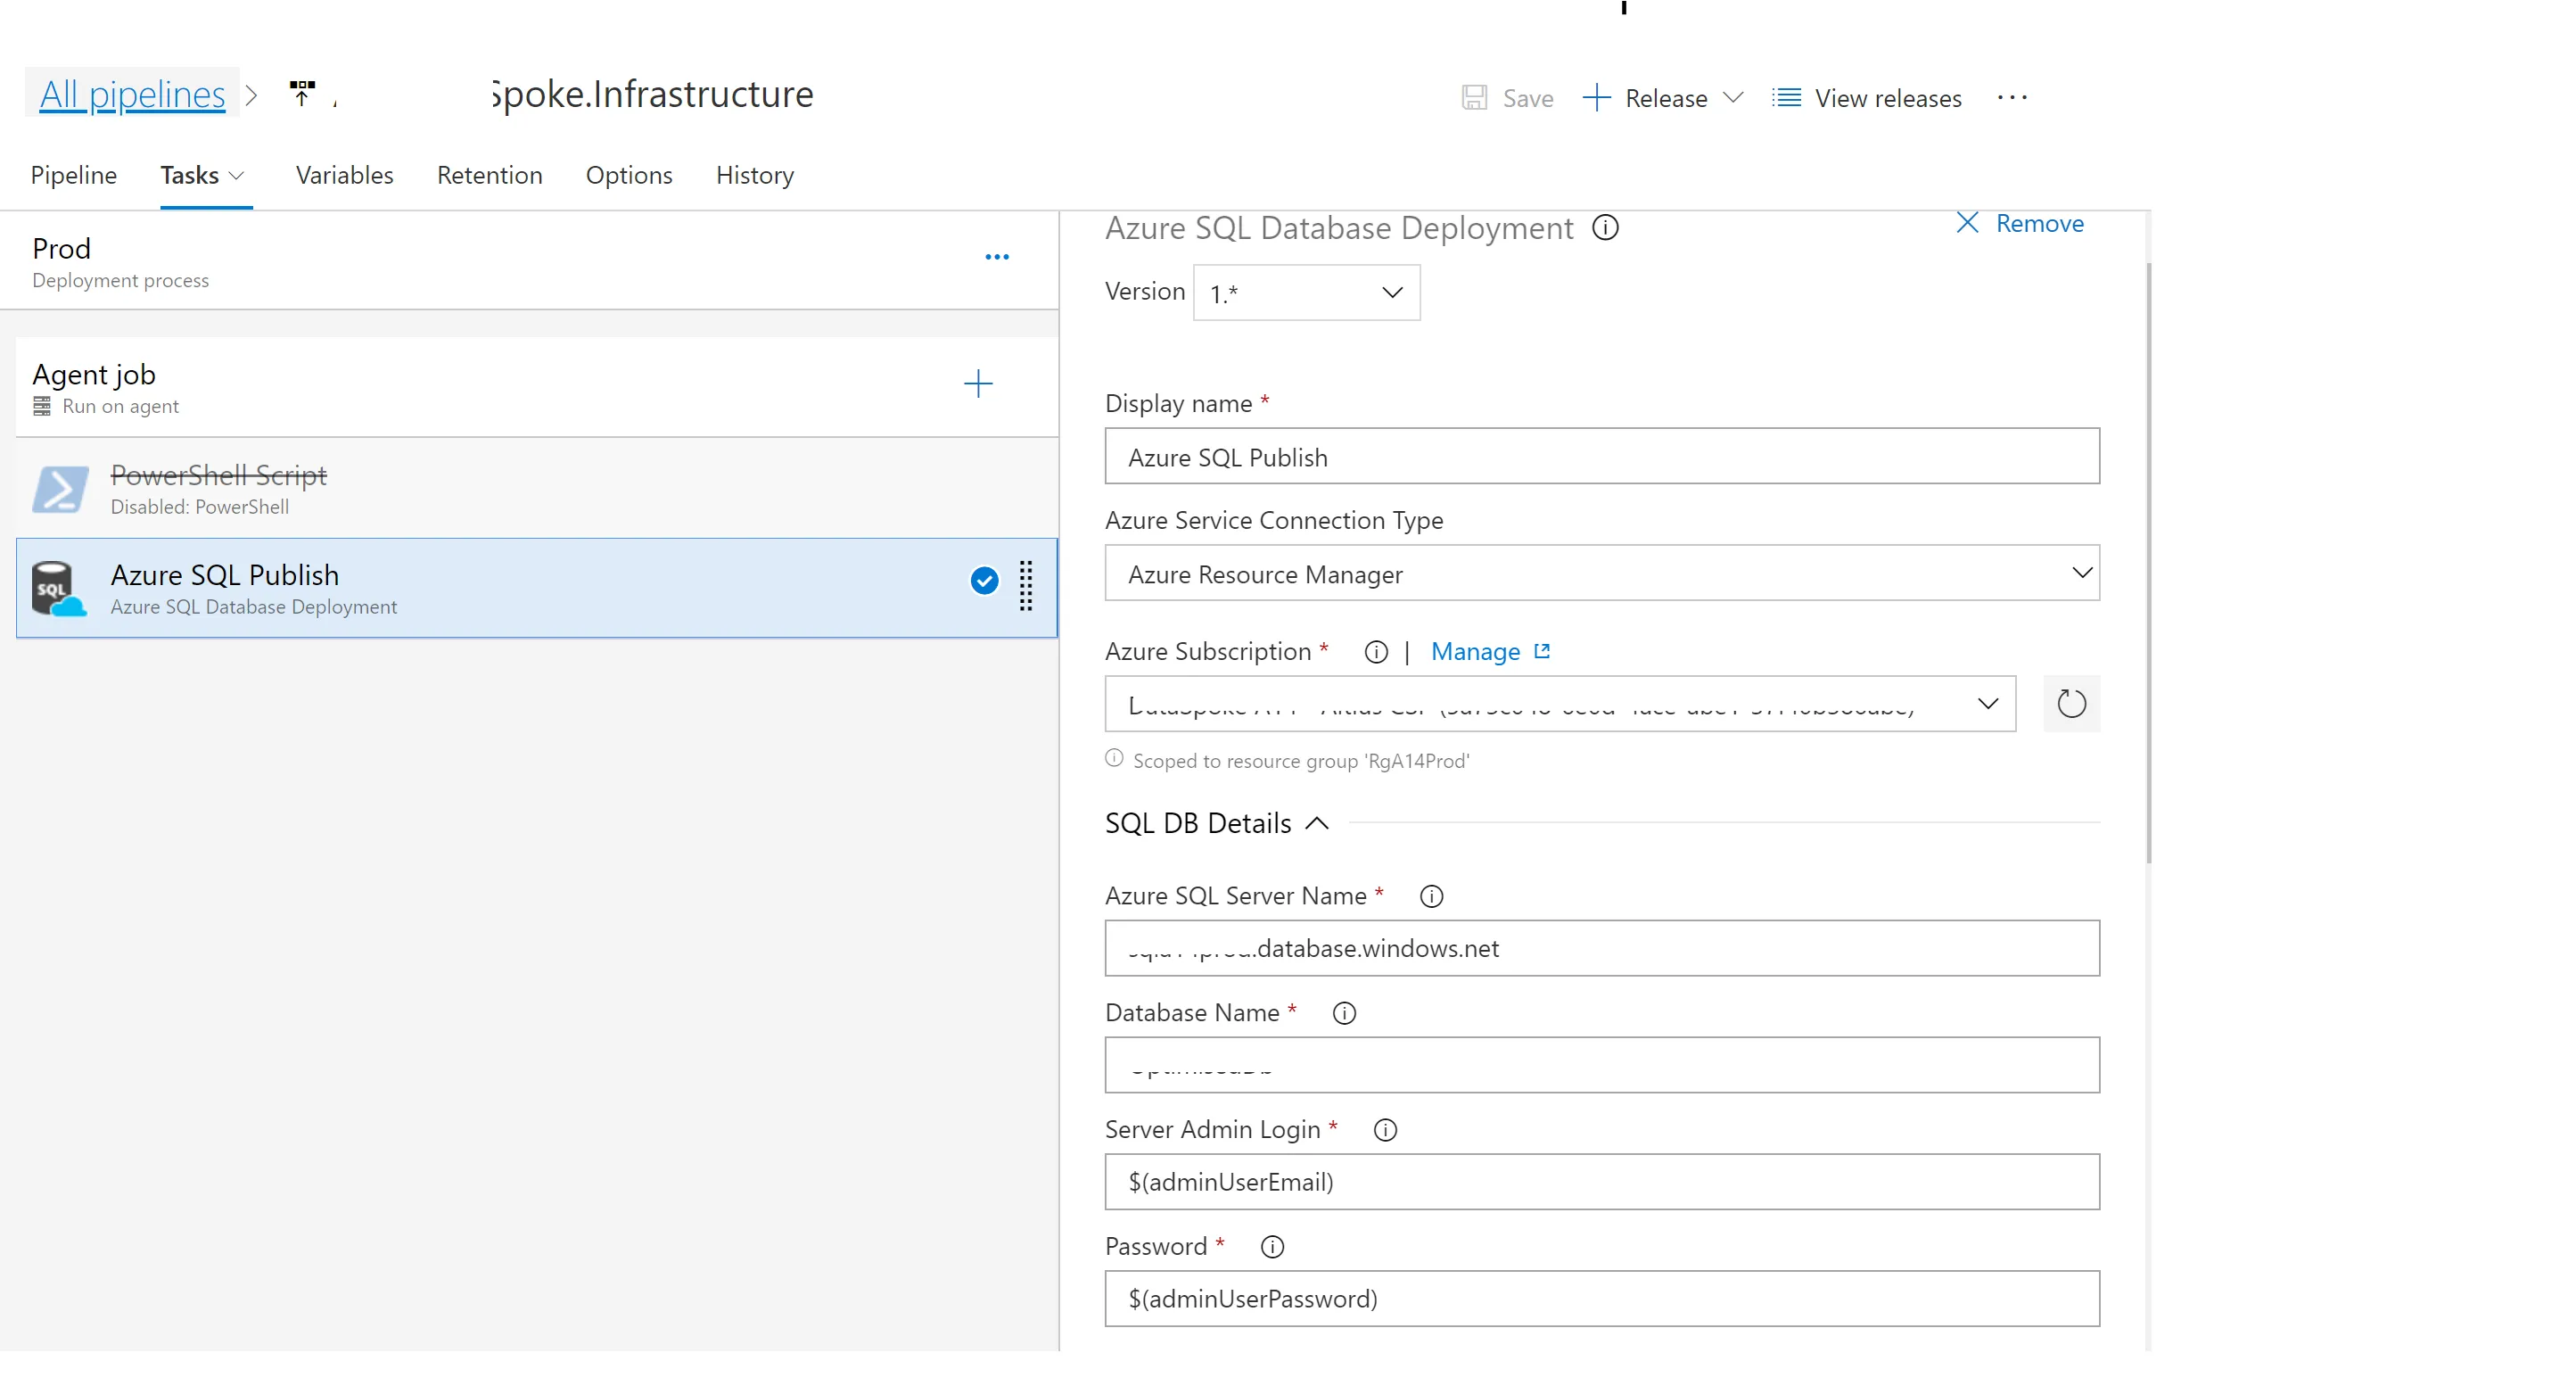
Task: Click the info icon next to Database Name
Action: (1344, 1014)
